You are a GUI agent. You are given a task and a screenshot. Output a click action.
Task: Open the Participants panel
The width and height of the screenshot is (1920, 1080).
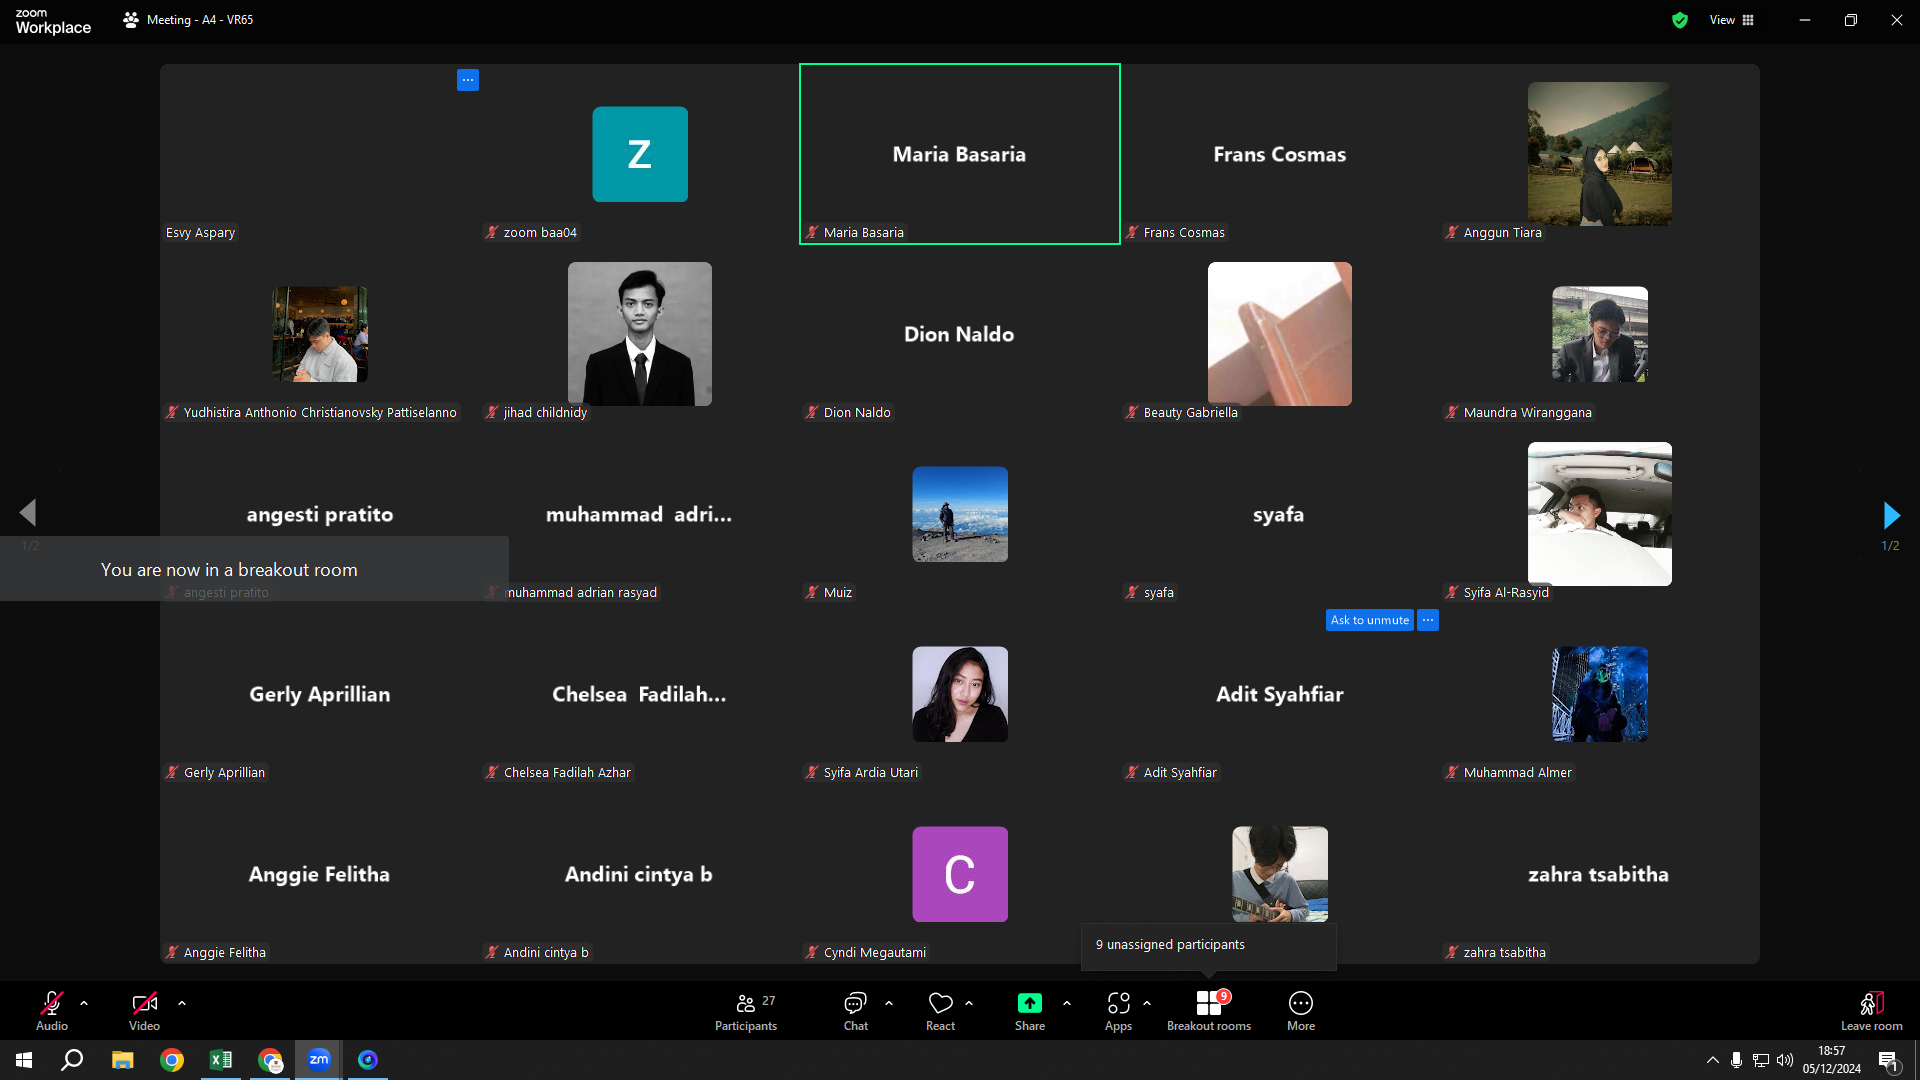click(x=746, y=1010)
